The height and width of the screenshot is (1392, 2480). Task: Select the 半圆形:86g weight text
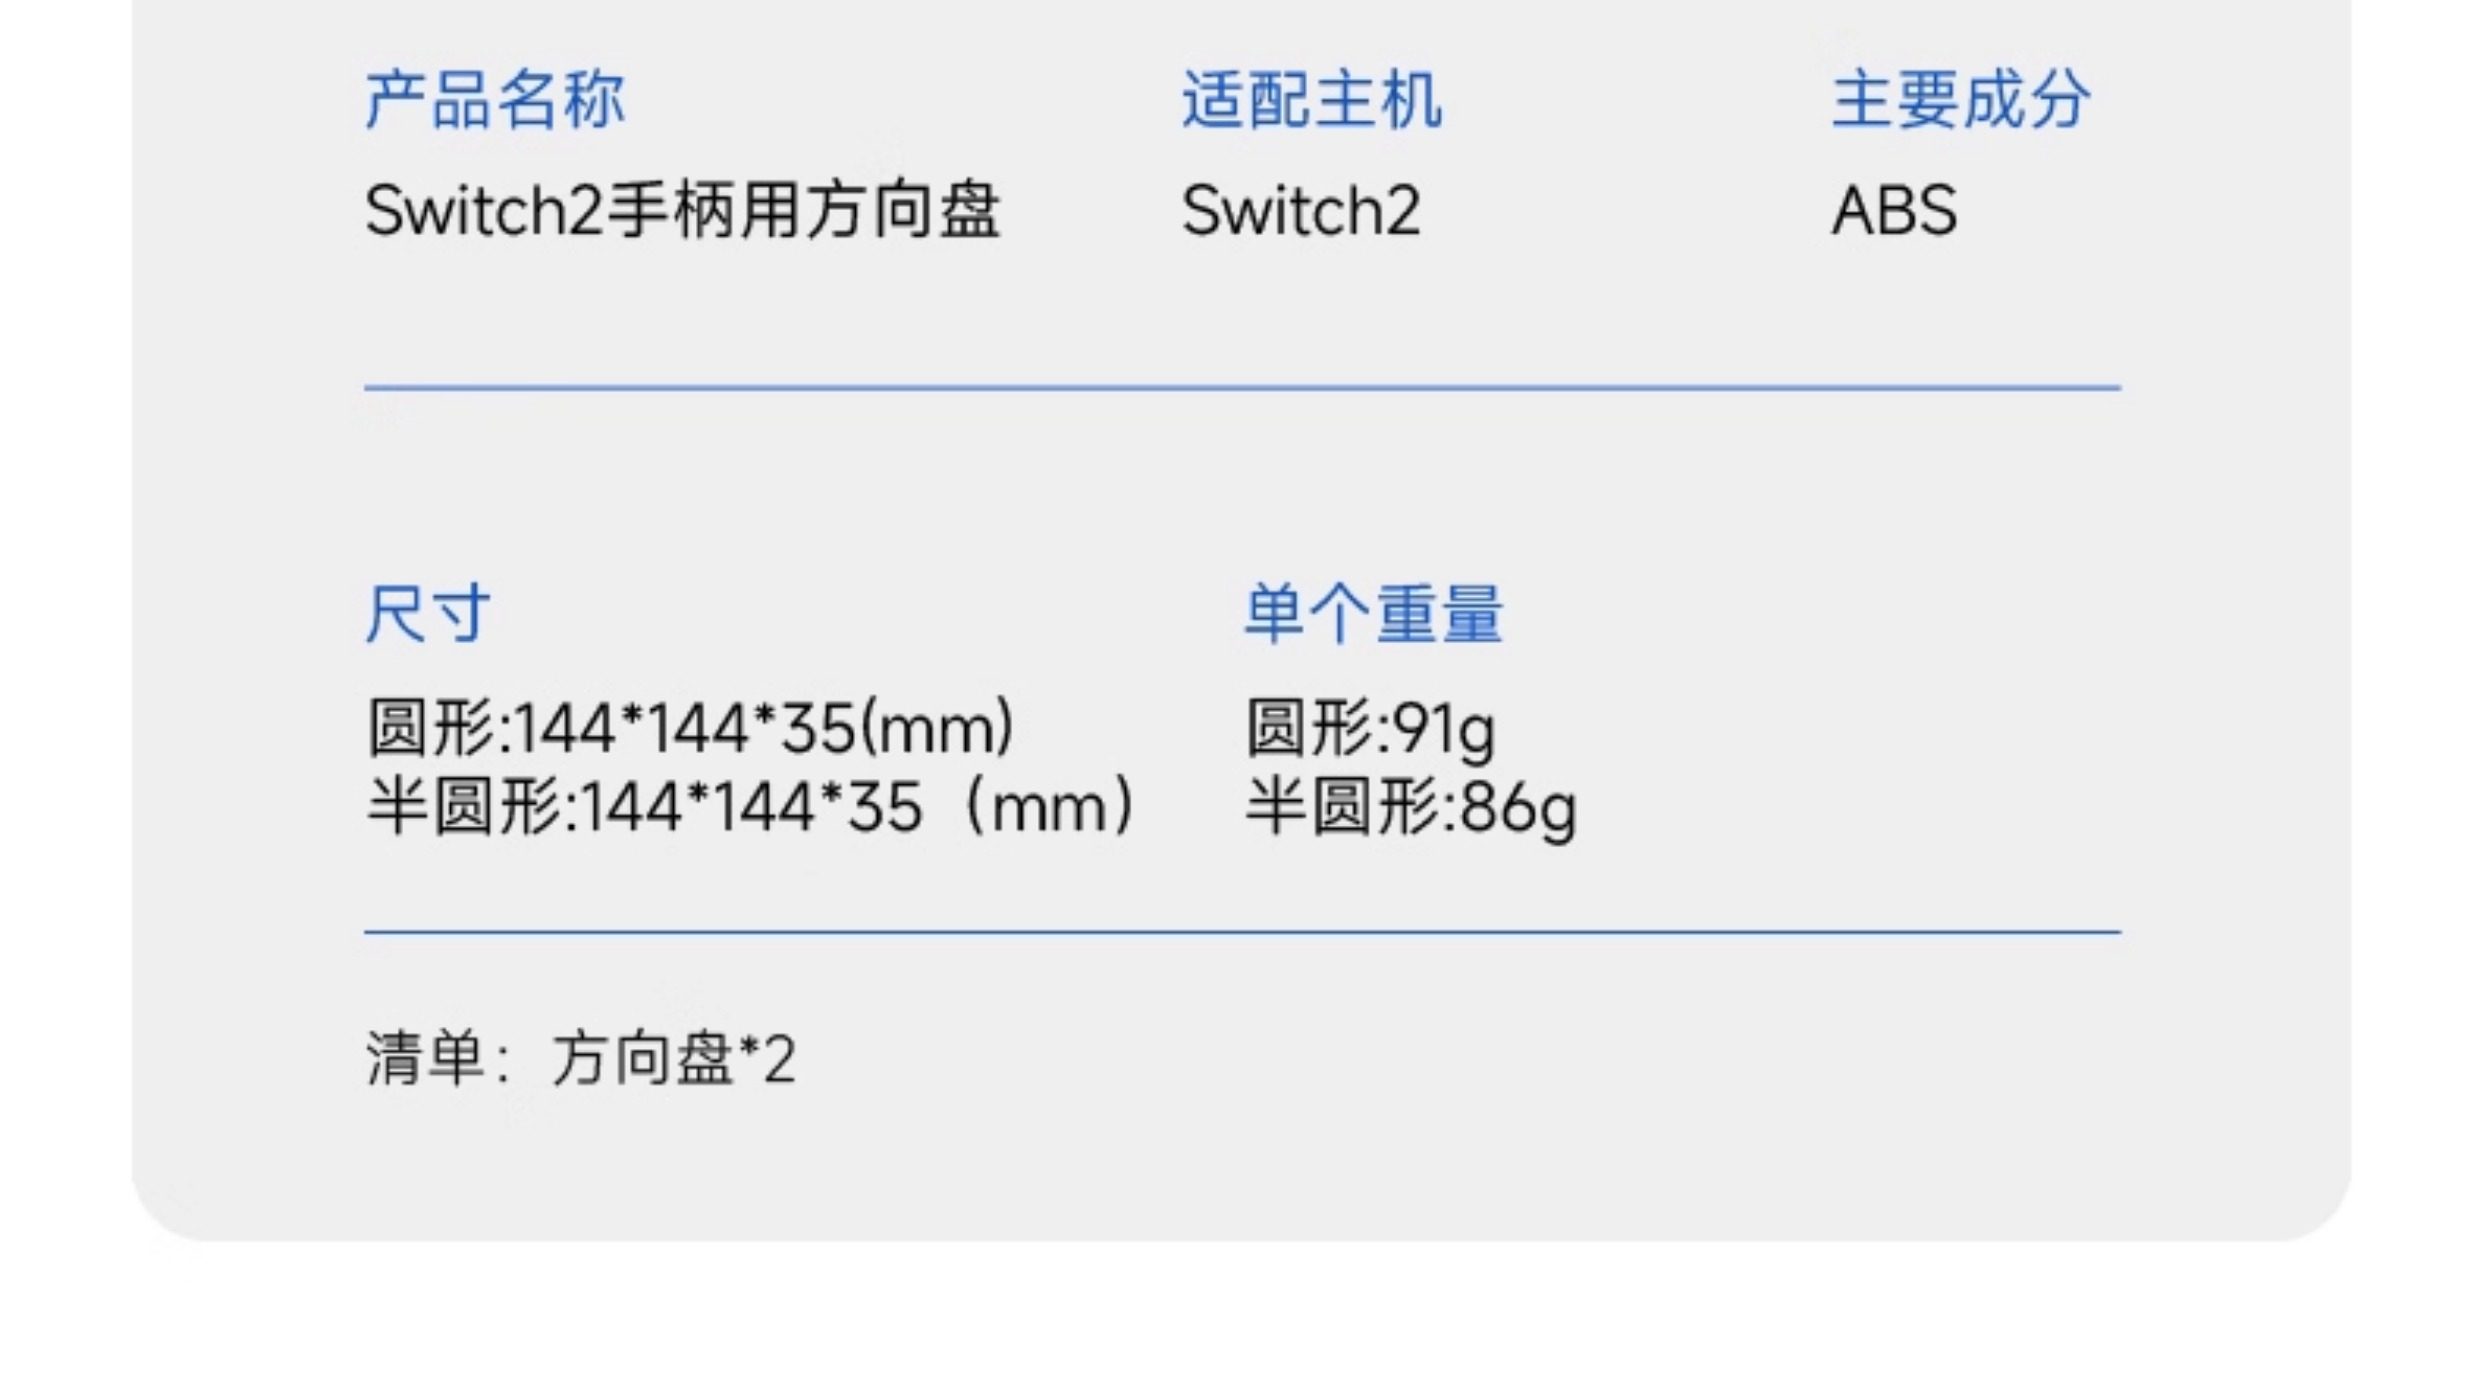[1410, 806]
